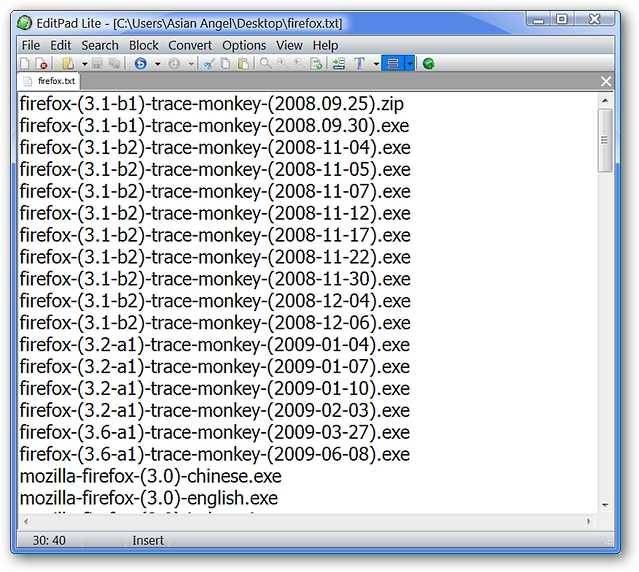
Task: Click the find next toolbar icon
Action: (x=282, y=63)
